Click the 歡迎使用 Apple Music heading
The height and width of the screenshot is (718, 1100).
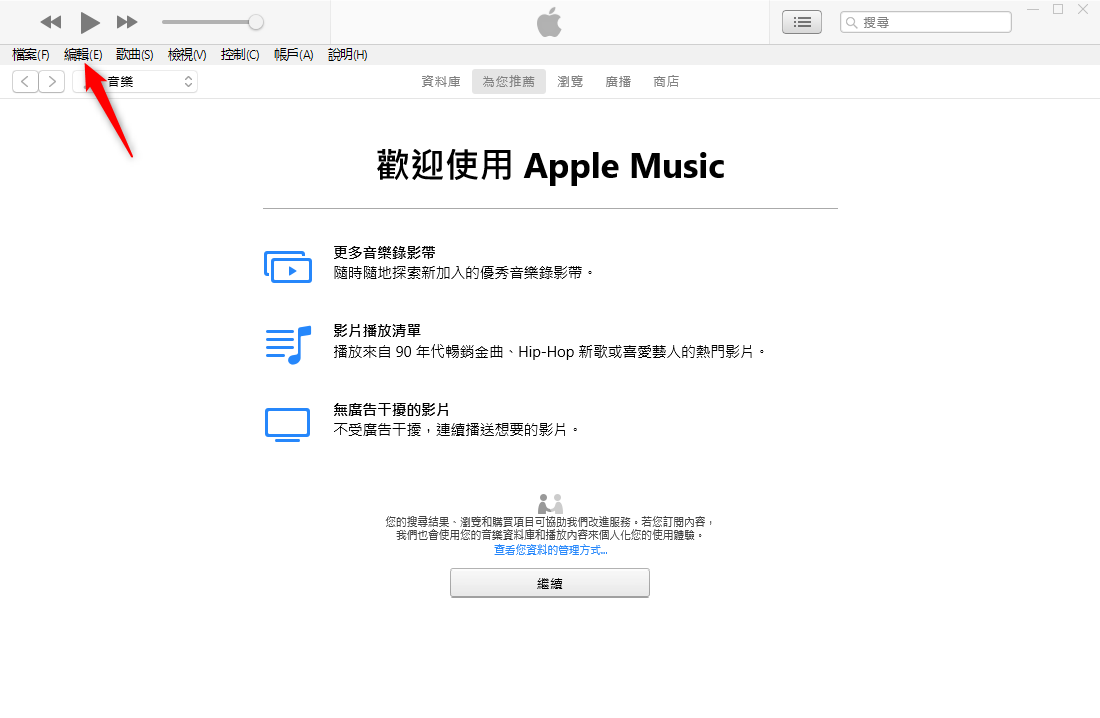550,166
